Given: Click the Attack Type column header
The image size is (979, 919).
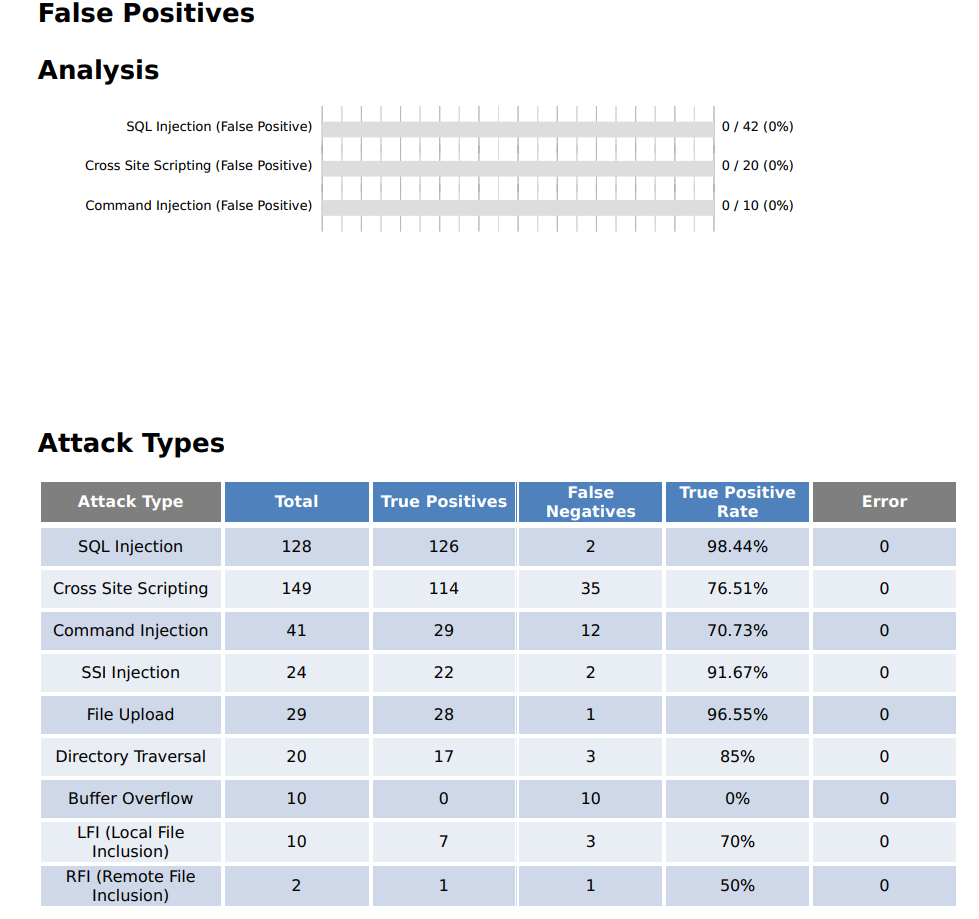Looking at the screenshot, I should [x=131, y=502].
